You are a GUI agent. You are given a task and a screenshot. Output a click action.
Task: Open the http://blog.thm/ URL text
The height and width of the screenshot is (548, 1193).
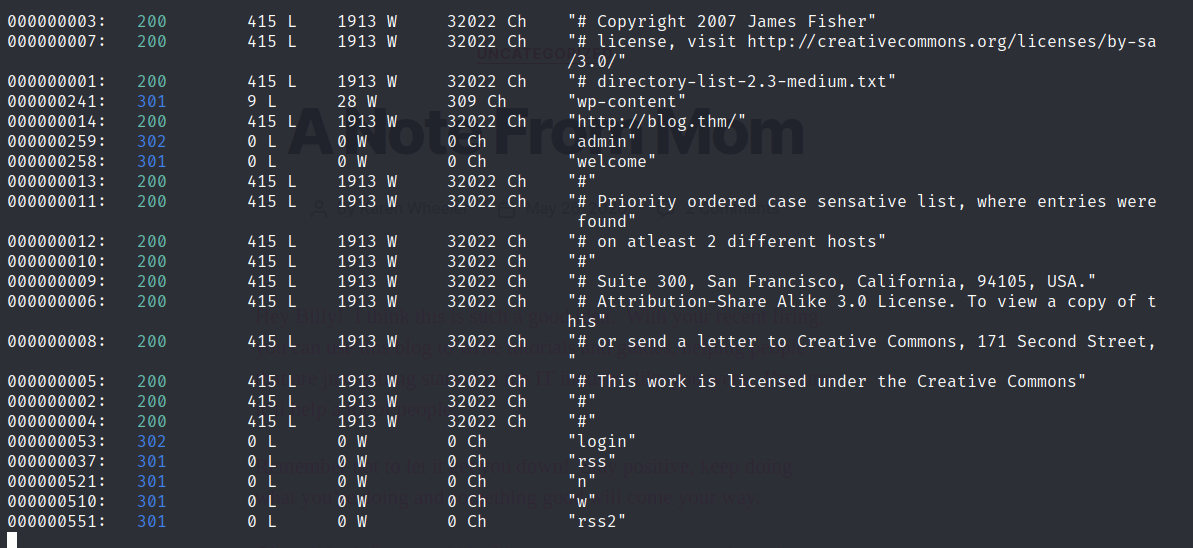[657, 122]
